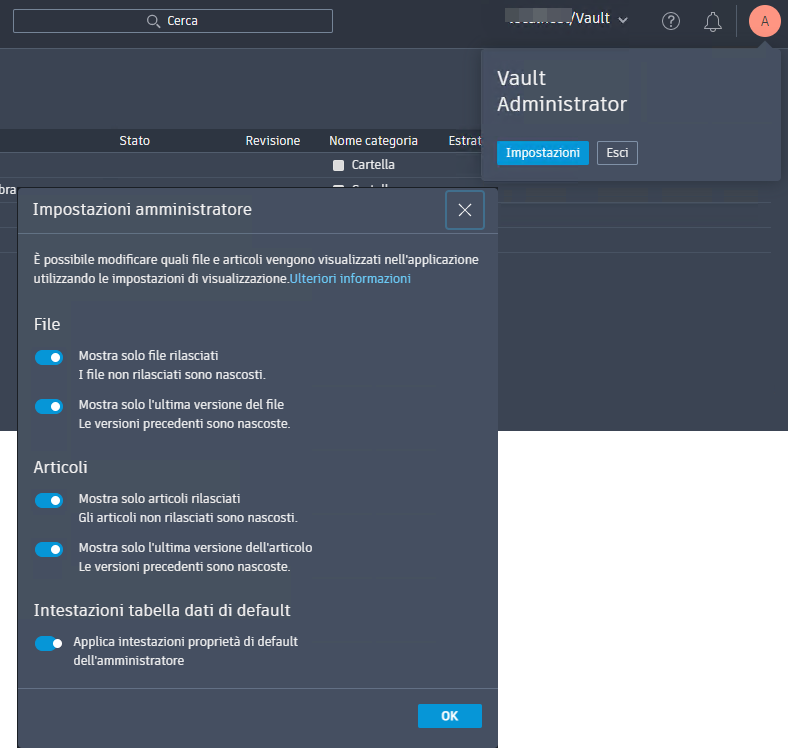Click the 'Impostazioni amministratore' dialog title
The width and height of the screenshot is (788, 752).
tap(142, 209)
